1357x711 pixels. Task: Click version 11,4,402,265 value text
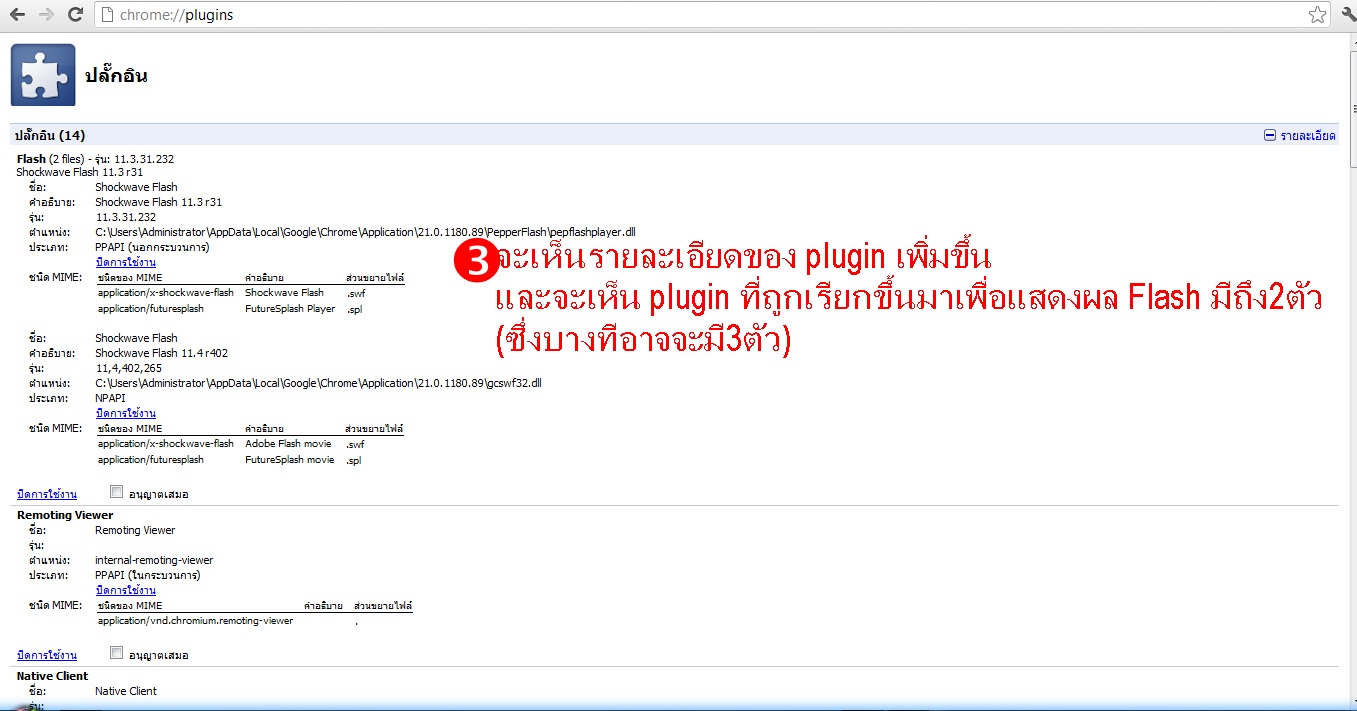tap(128, 368)
